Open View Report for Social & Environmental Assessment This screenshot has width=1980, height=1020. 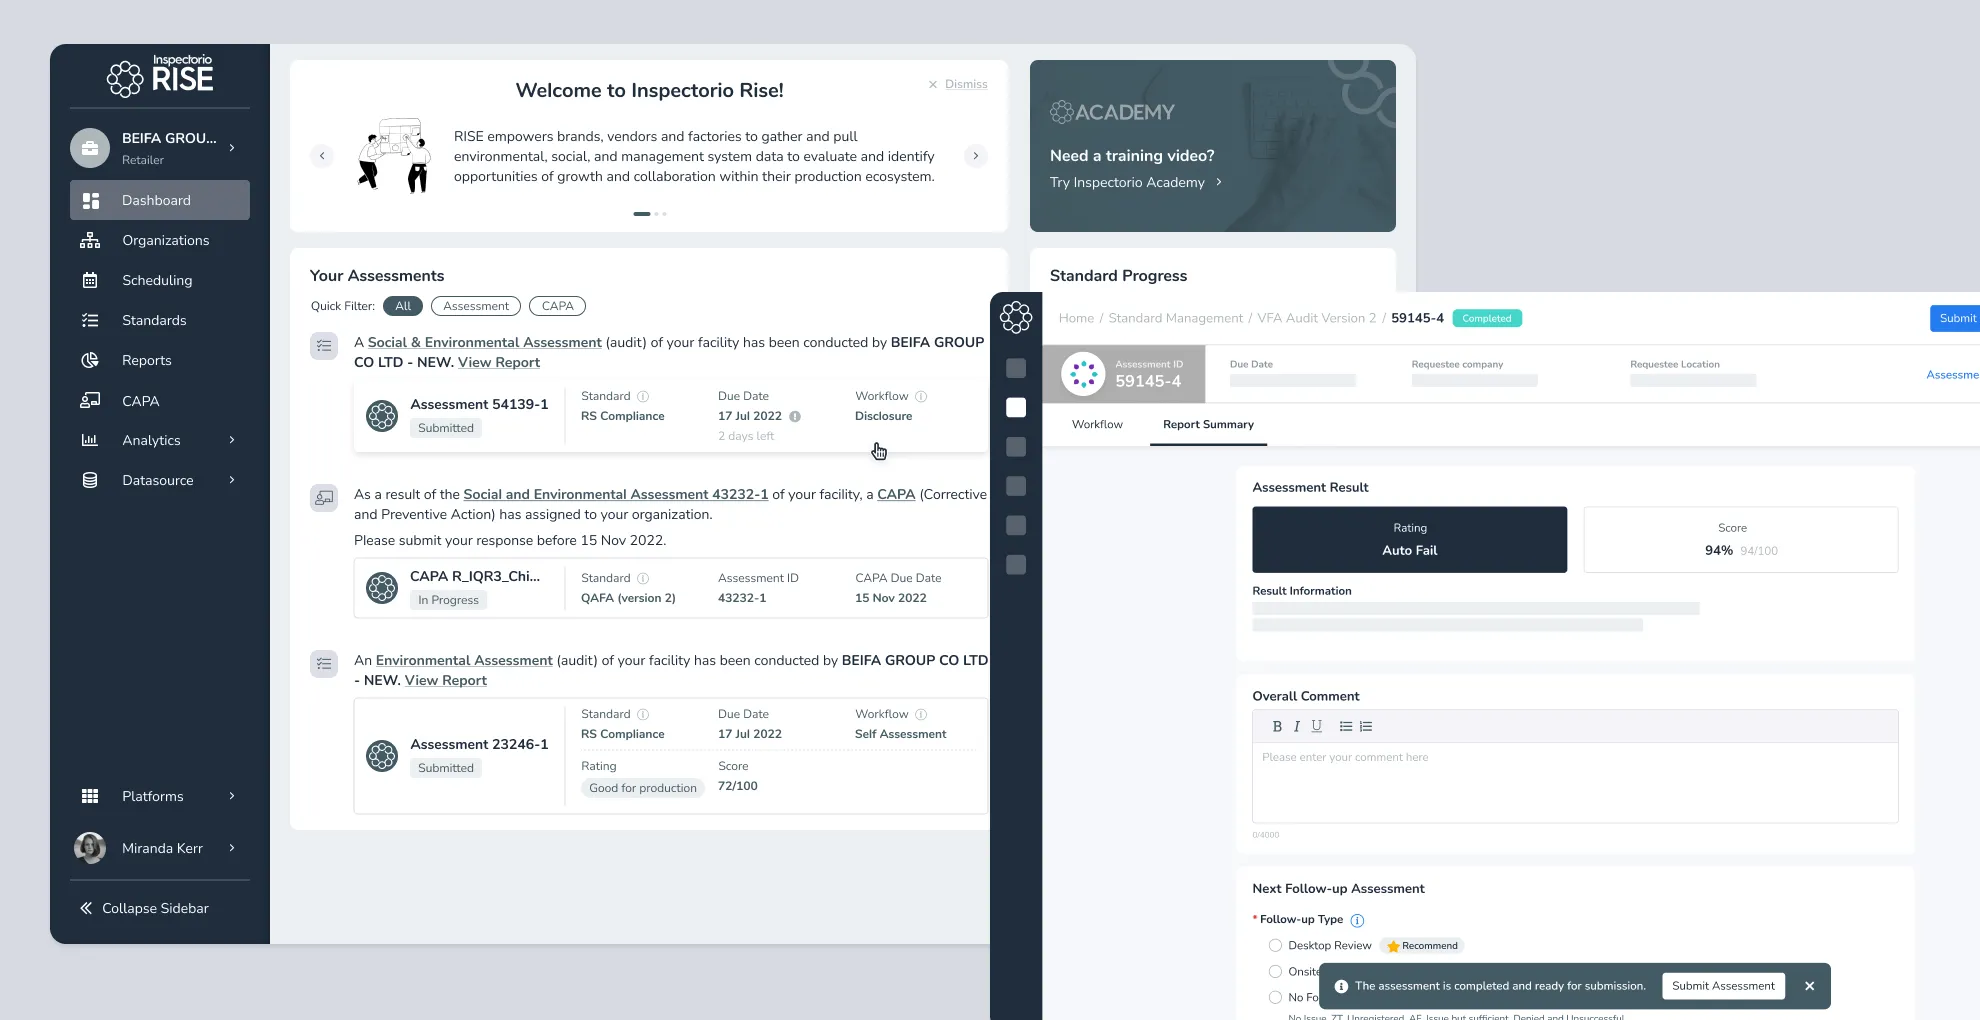tap(498, 362)
